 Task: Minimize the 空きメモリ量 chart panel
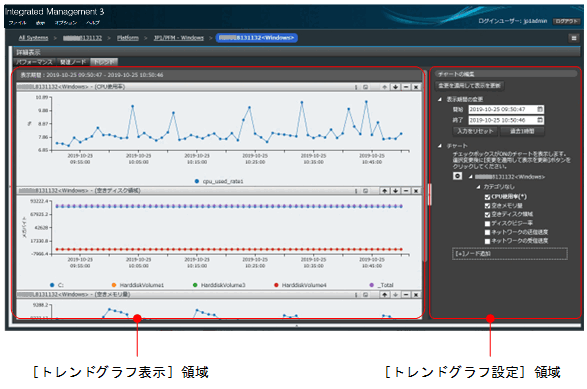(x=406, y=295)
